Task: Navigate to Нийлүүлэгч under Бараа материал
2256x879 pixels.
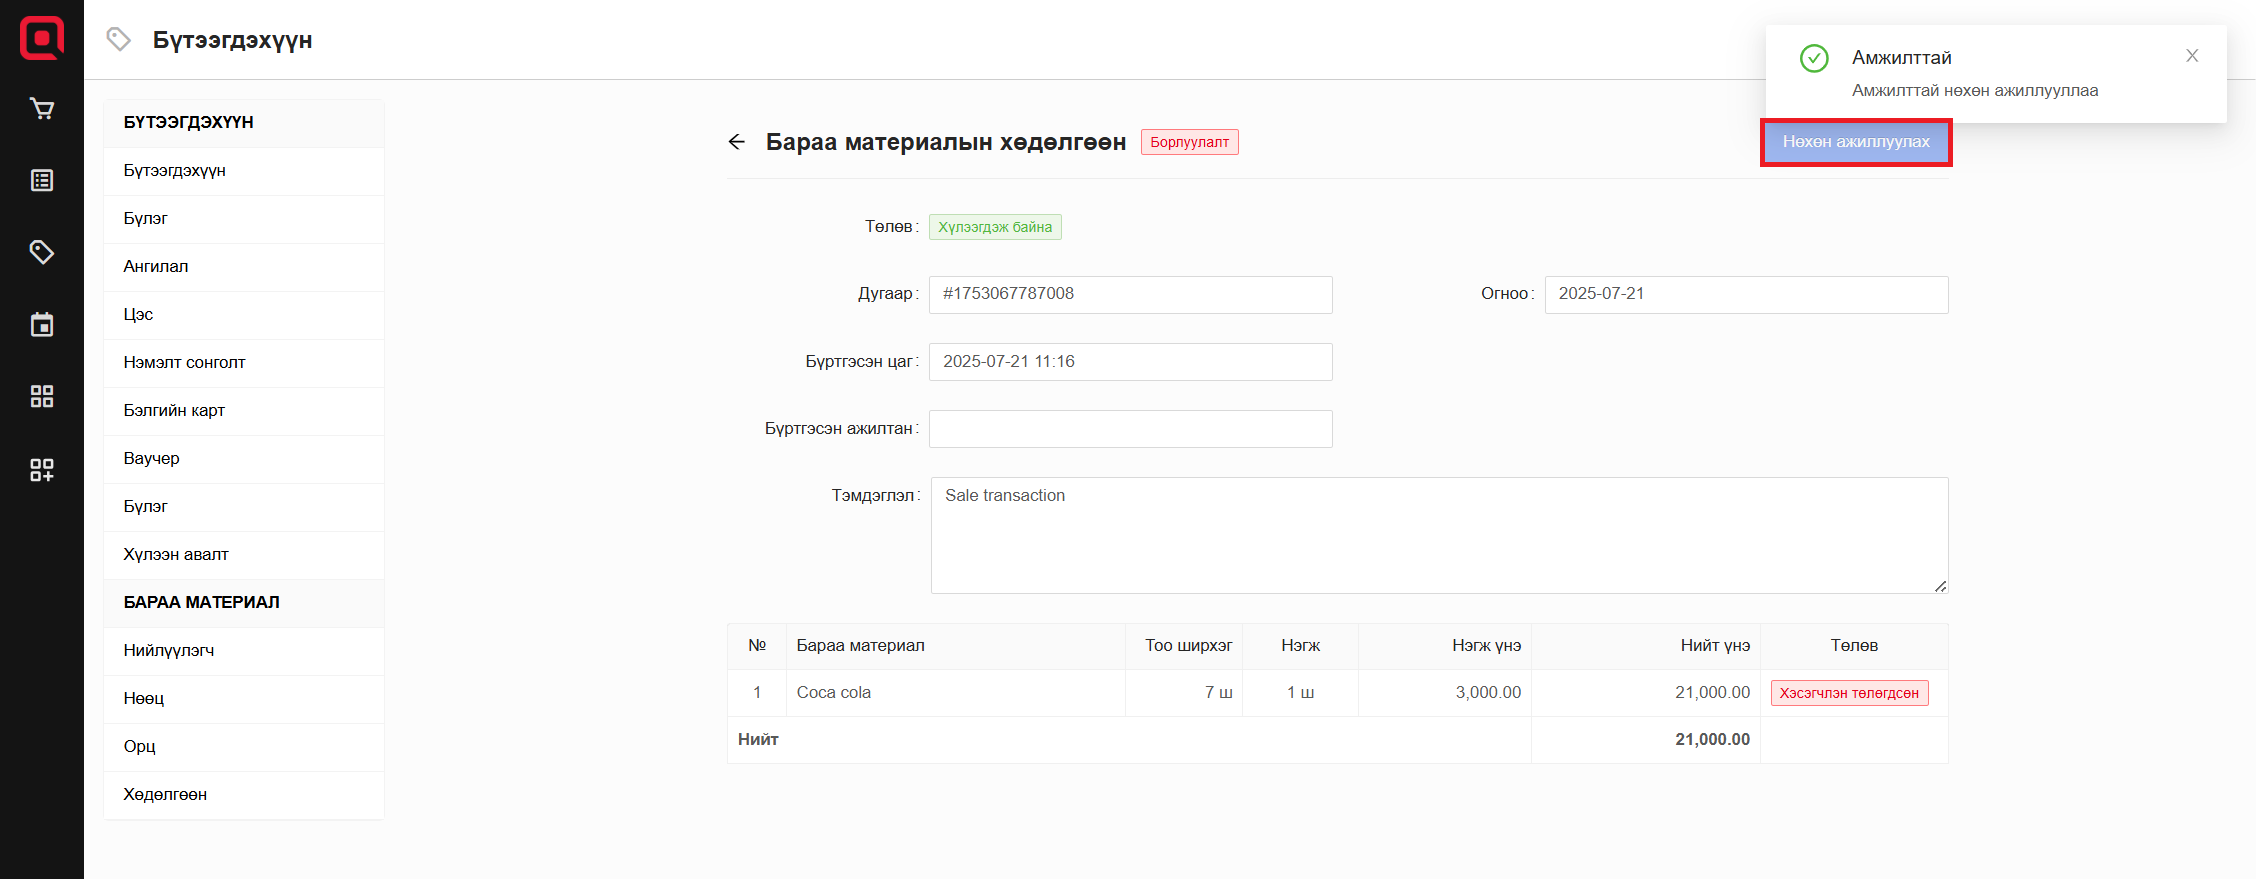Action: coord(169,650)
